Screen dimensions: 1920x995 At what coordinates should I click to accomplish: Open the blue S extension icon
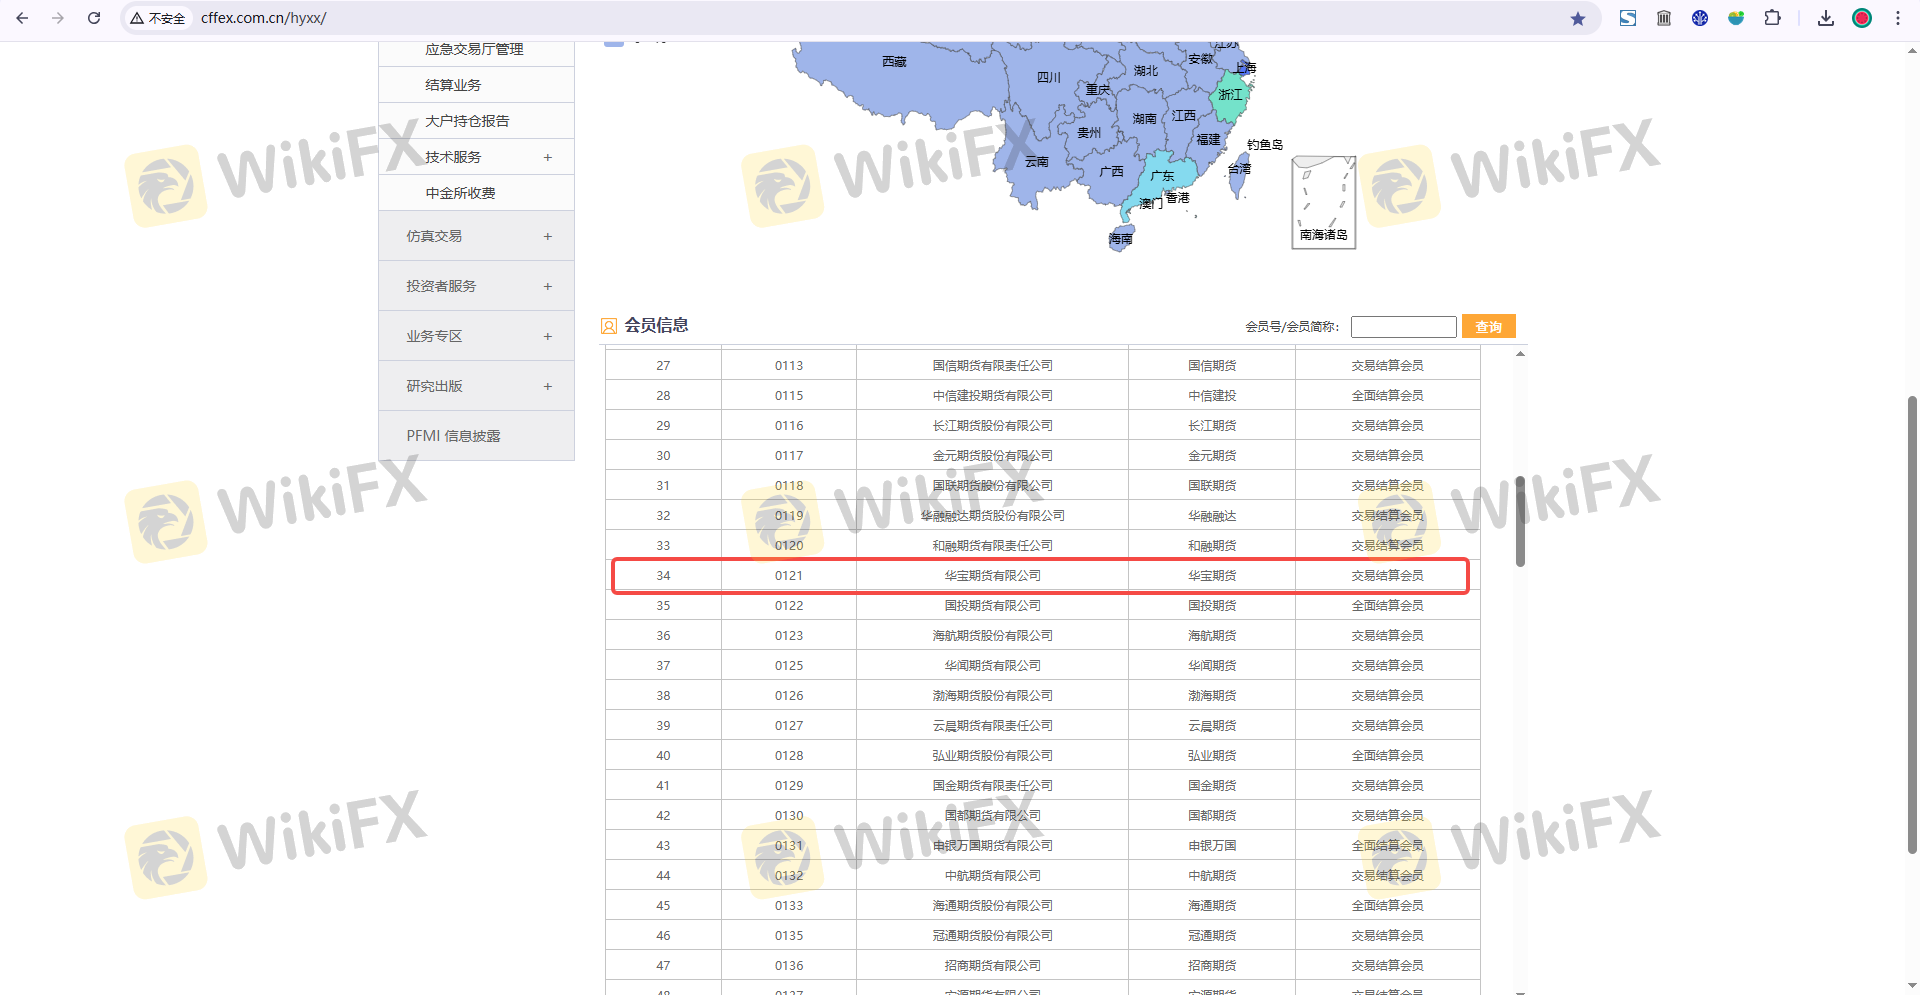1628,18
